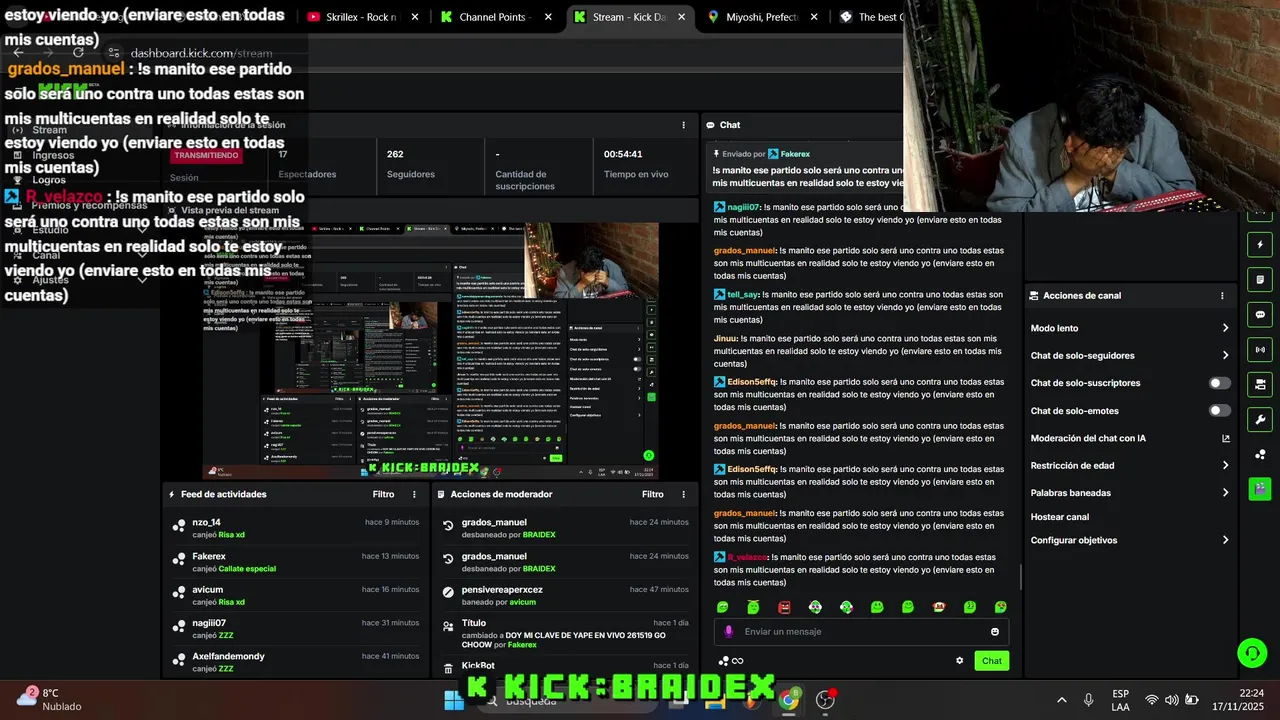Click avicum link in ban action
Screen dimensions: 1280x720
point(522,602)
